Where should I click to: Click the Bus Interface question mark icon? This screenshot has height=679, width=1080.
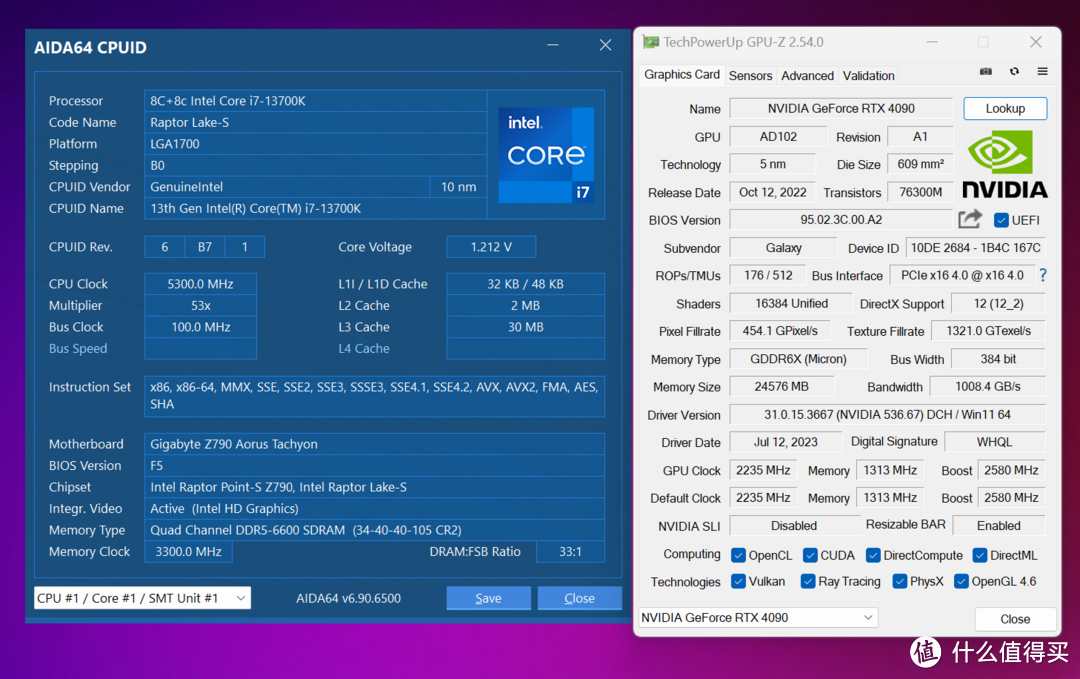coord(1043,275)
